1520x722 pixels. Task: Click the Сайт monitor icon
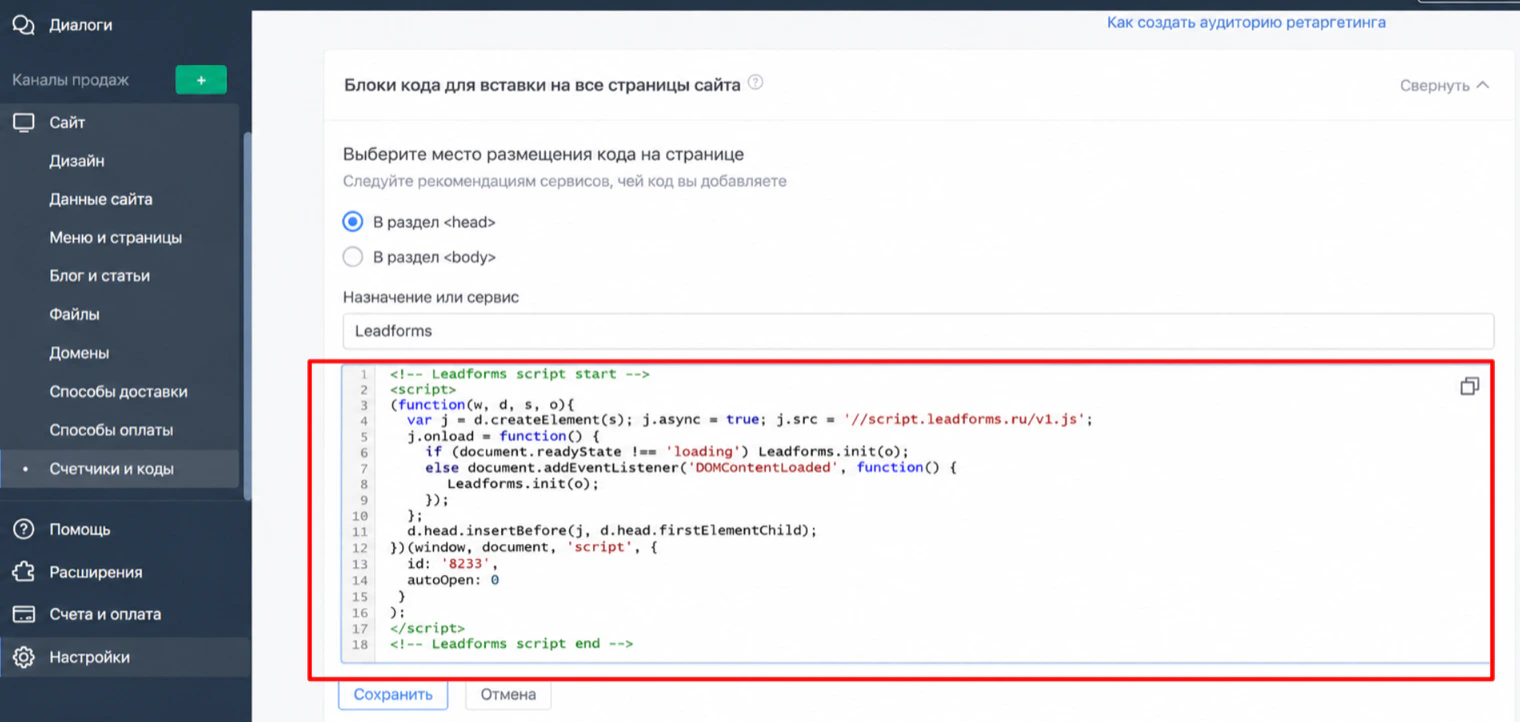coord(23,123)
